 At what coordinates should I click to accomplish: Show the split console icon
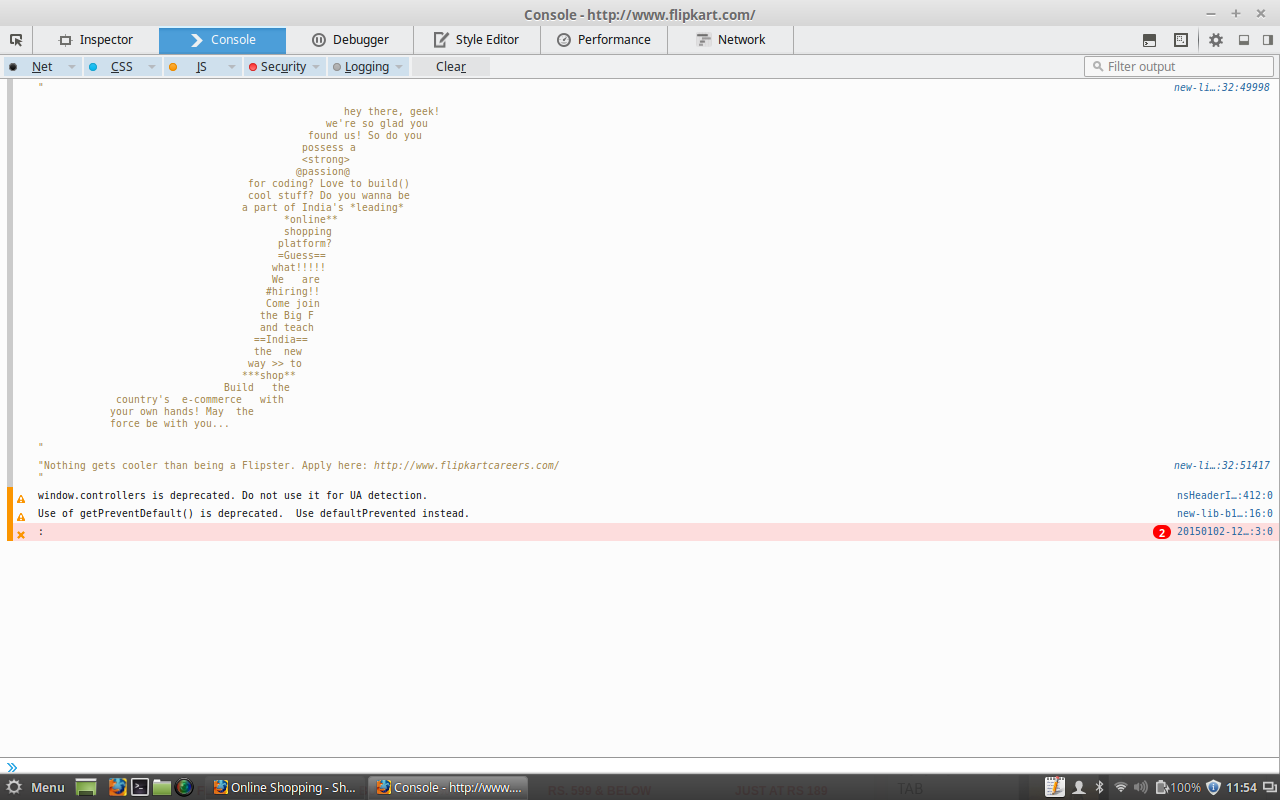point(1150,40)
